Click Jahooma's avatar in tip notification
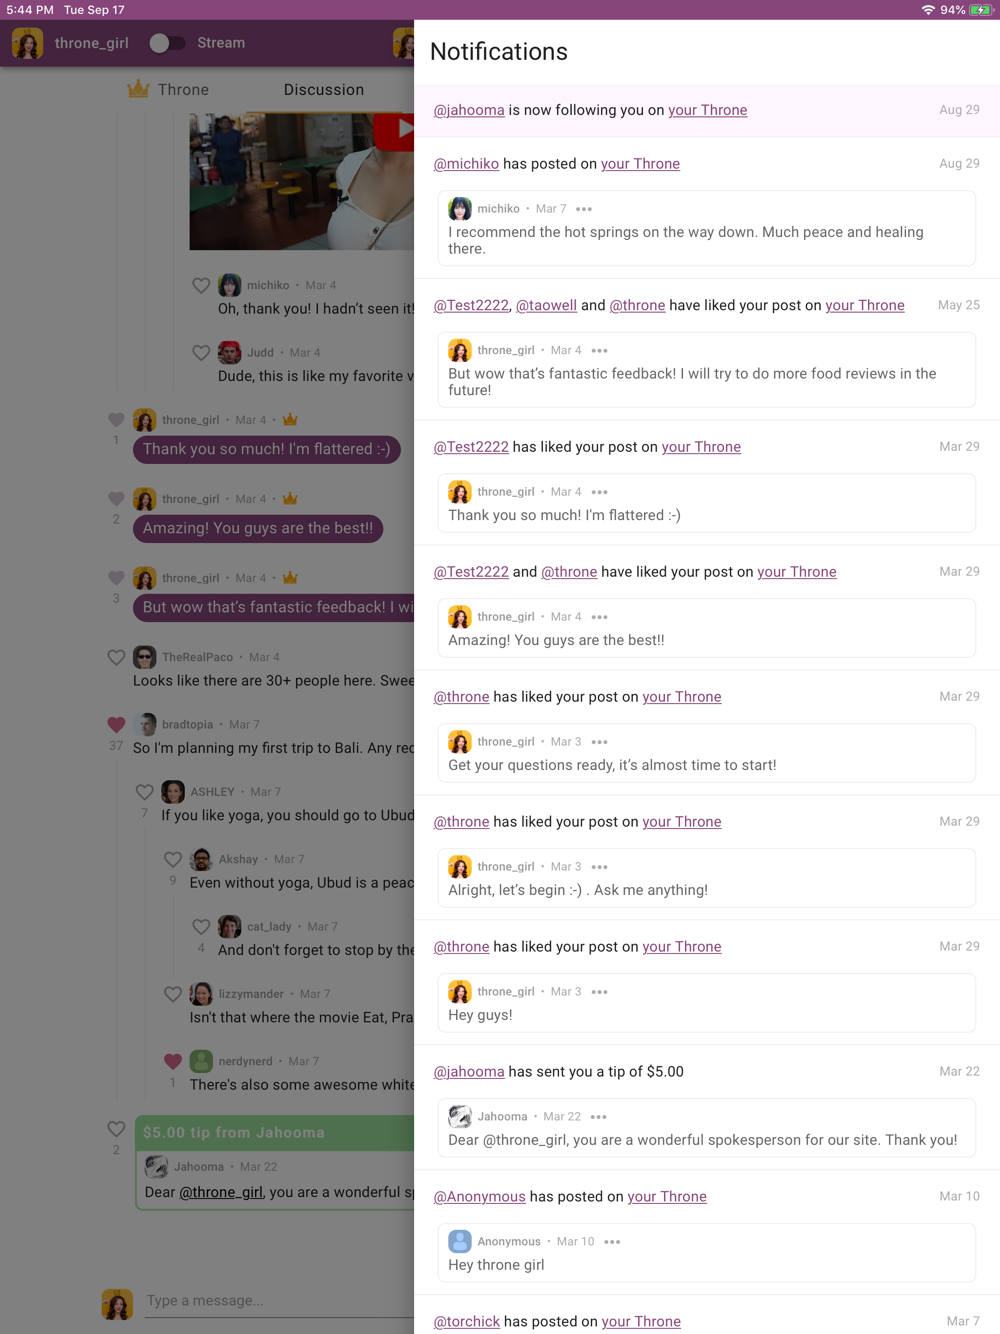This screenshot has width=1000, height=1334. [x=460, y=1117]
